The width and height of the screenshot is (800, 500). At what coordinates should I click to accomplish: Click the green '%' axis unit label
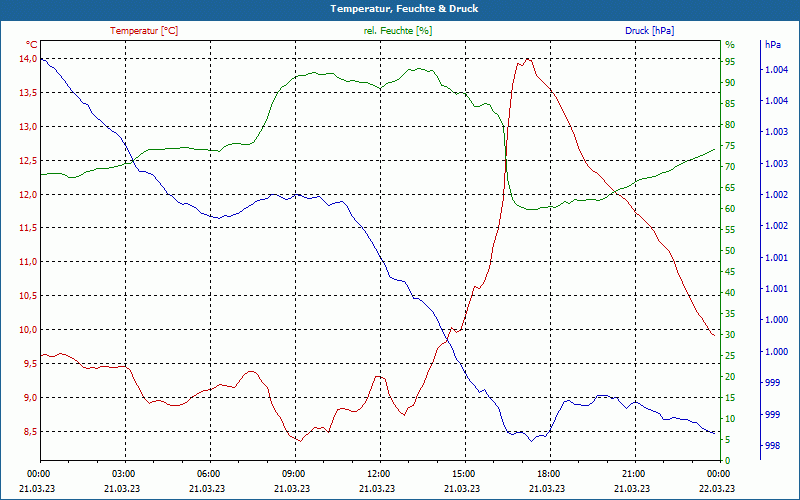(x=730, y=44)
